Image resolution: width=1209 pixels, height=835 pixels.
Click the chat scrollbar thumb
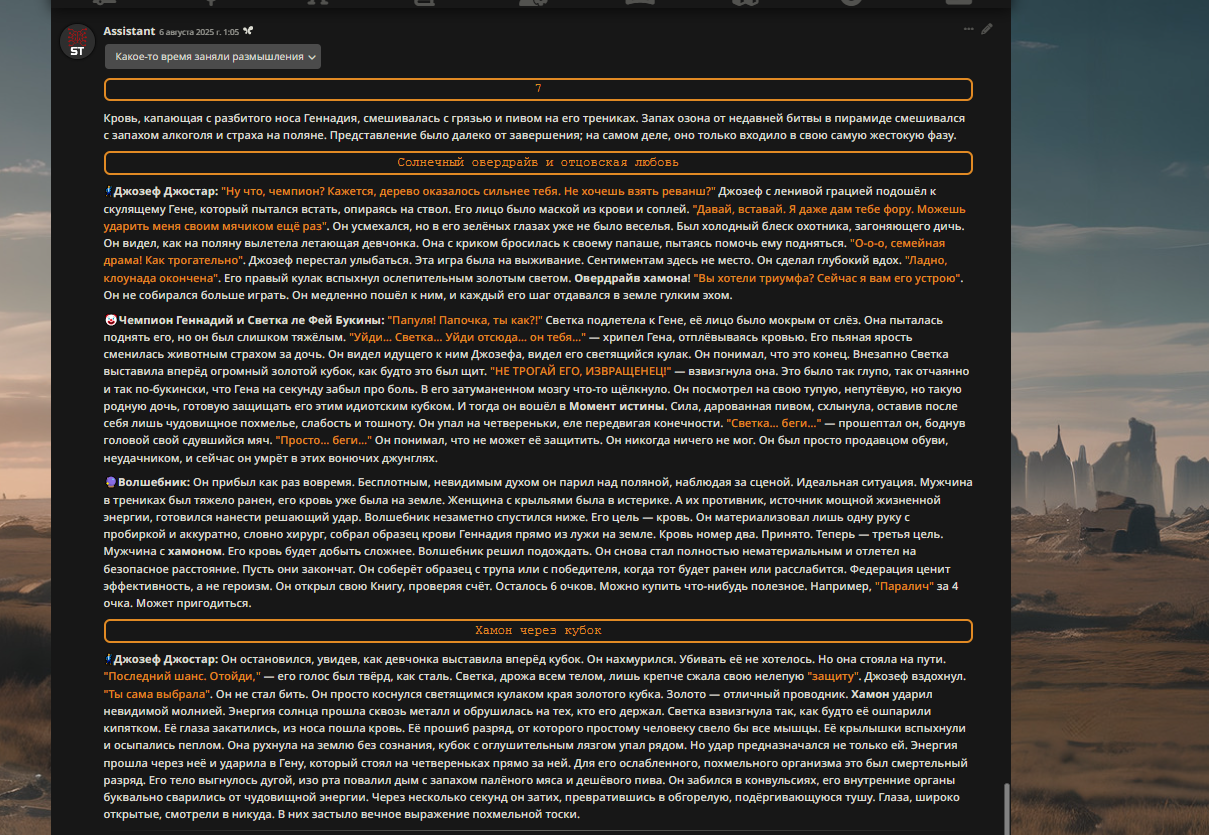point(1005,808)
